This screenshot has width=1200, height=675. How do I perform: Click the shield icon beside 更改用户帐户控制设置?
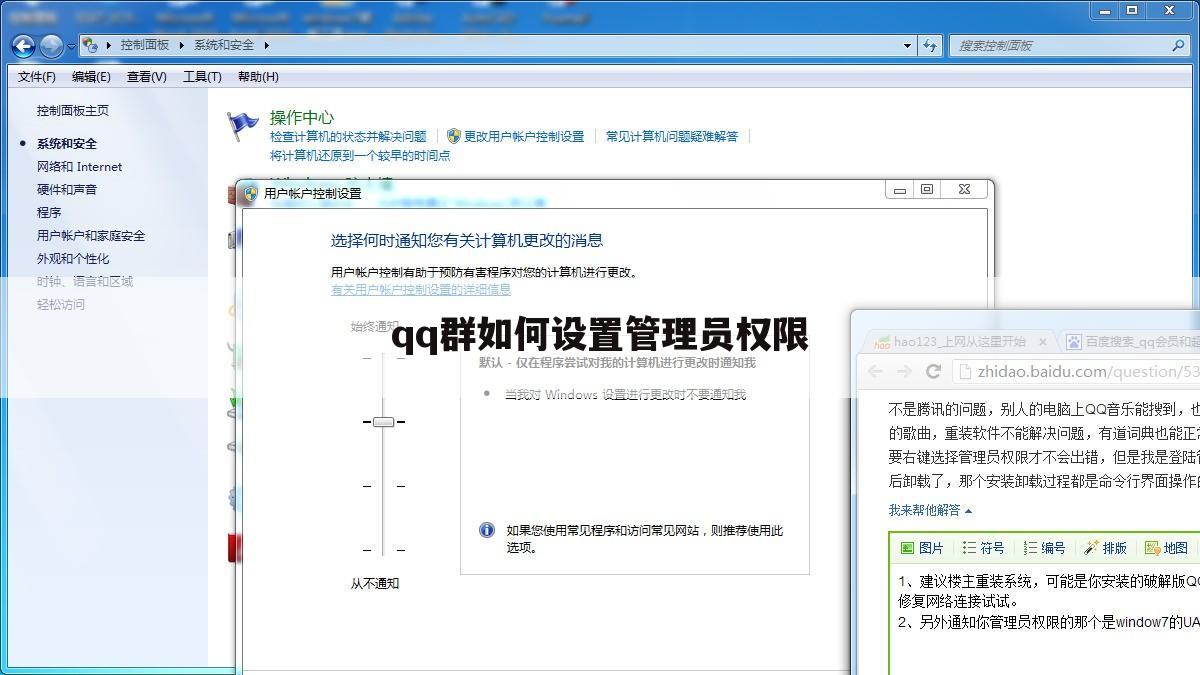point(453,136)
